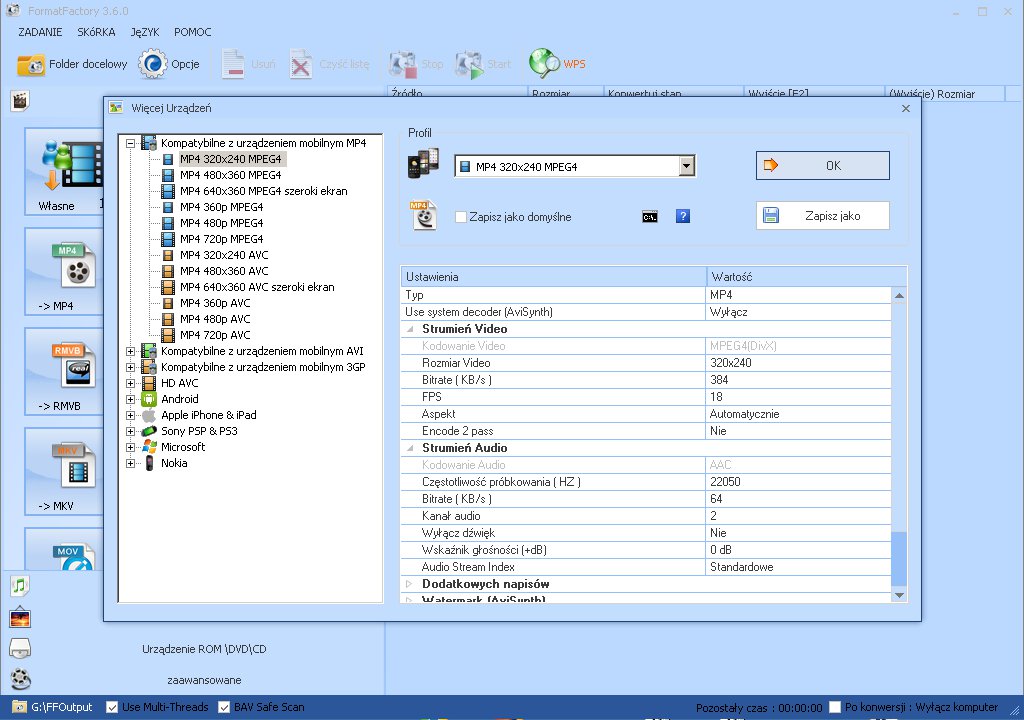Screen dimensions: 1024x720
Task: Expand Kompatybilne z urządzeniem mobilnym AVI node
Action: [x=131, y=352]
